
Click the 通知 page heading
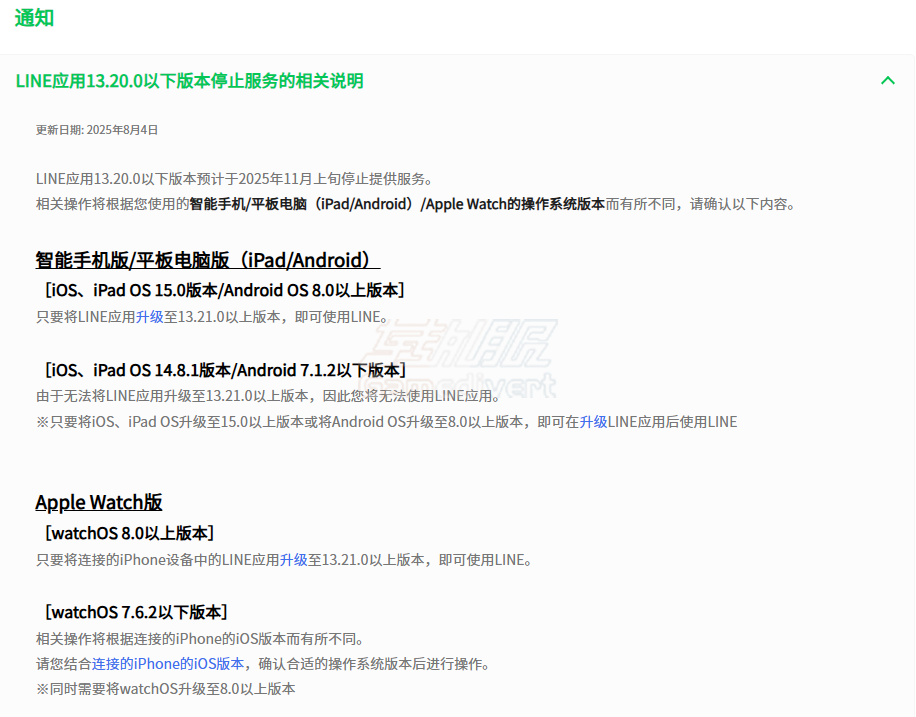pyautogui.click(x=34, y=18)
